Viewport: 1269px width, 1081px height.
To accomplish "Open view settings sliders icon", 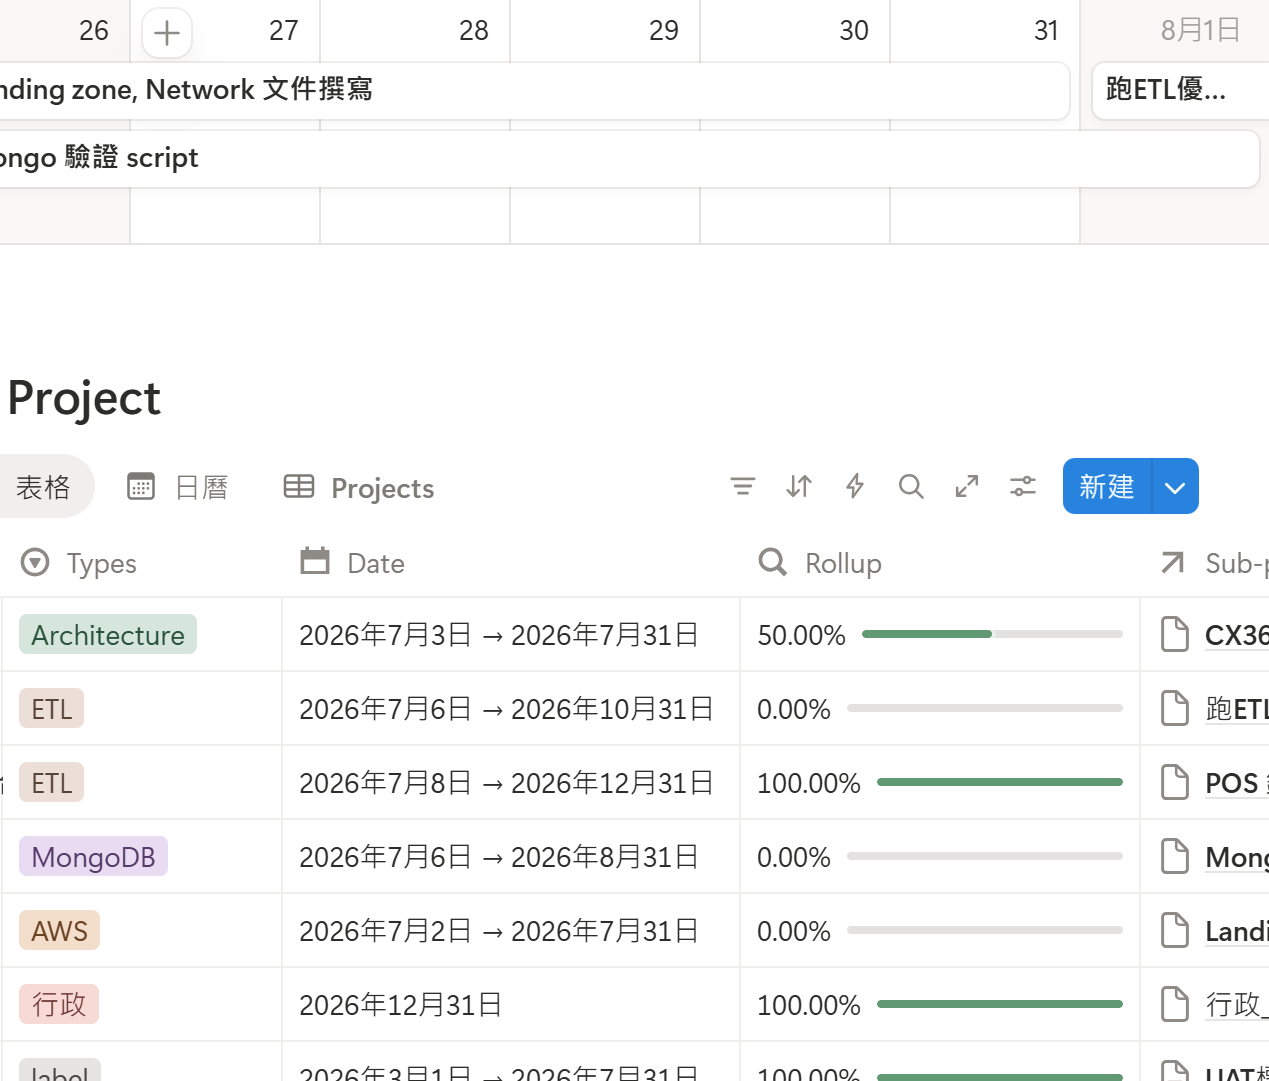I will pos(1023,487).
